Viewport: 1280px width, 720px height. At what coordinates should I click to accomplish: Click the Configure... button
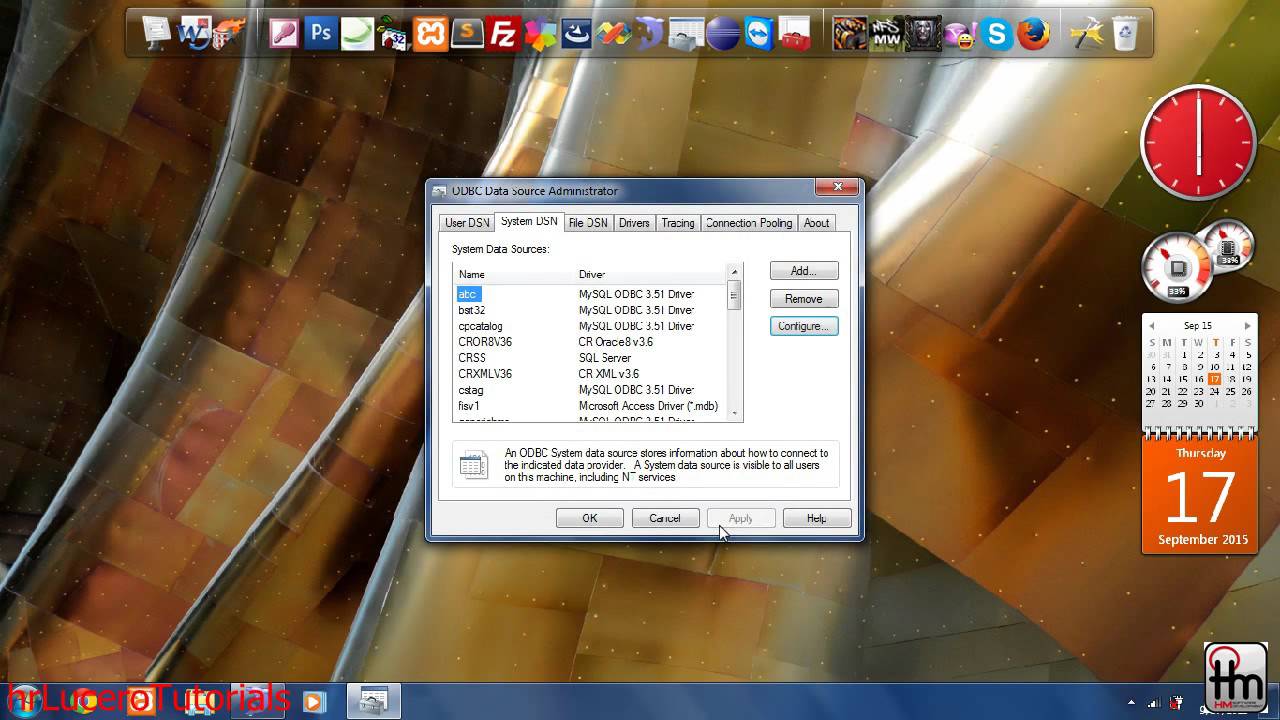[804, 326]
